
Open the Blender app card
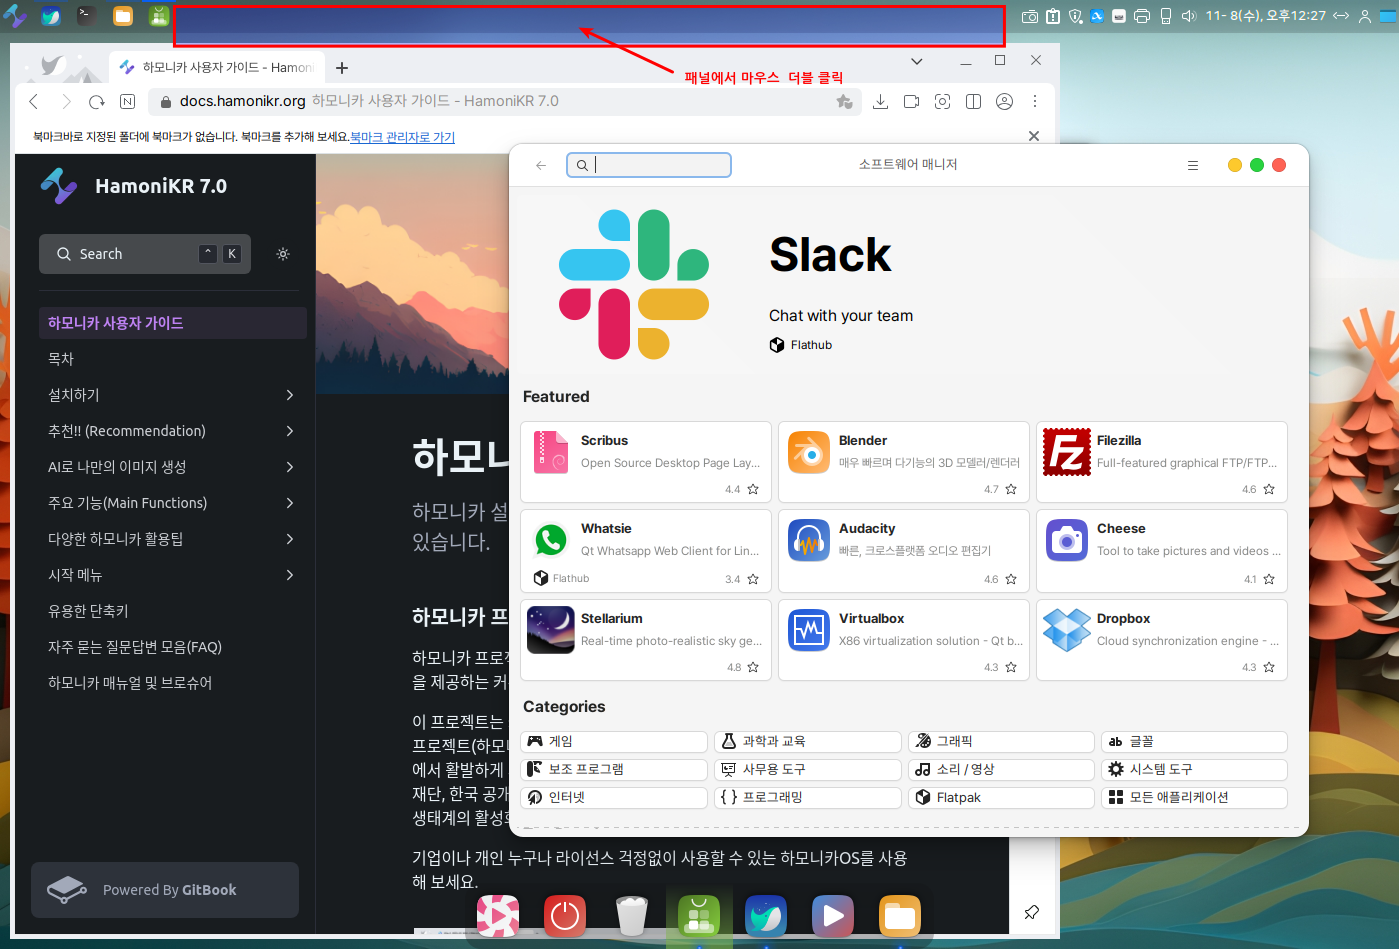(x=904, y=462)
